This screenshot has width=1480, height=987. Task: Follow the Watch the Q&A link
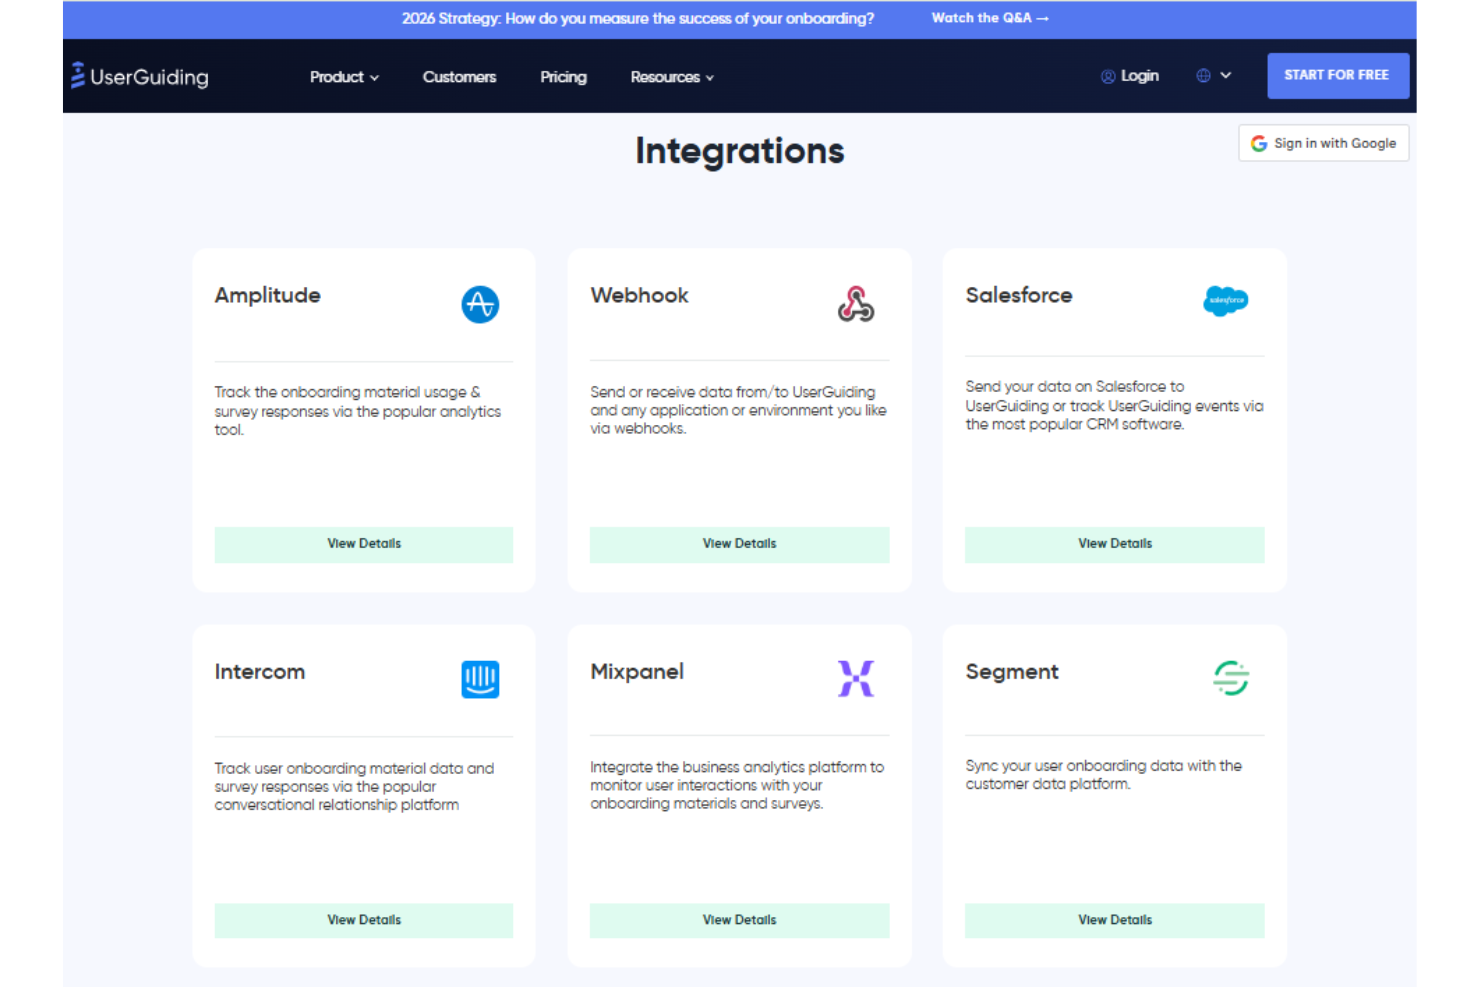990,18
